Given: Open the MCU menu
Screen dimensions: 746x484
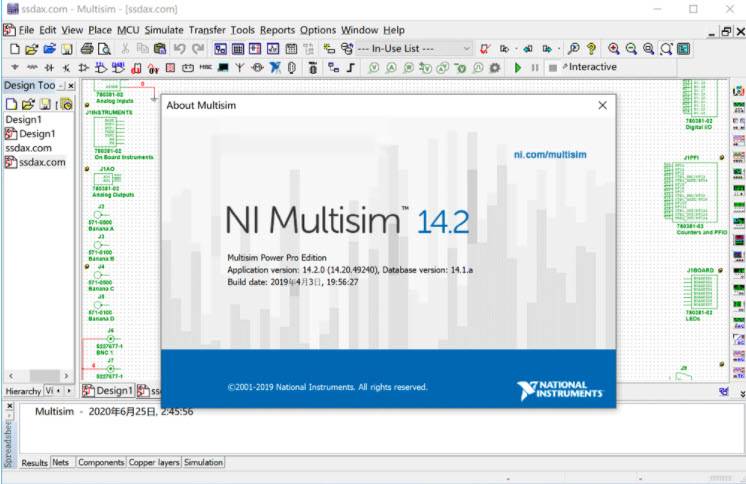Looking at the screenshot, I should (x=128, y=30).
